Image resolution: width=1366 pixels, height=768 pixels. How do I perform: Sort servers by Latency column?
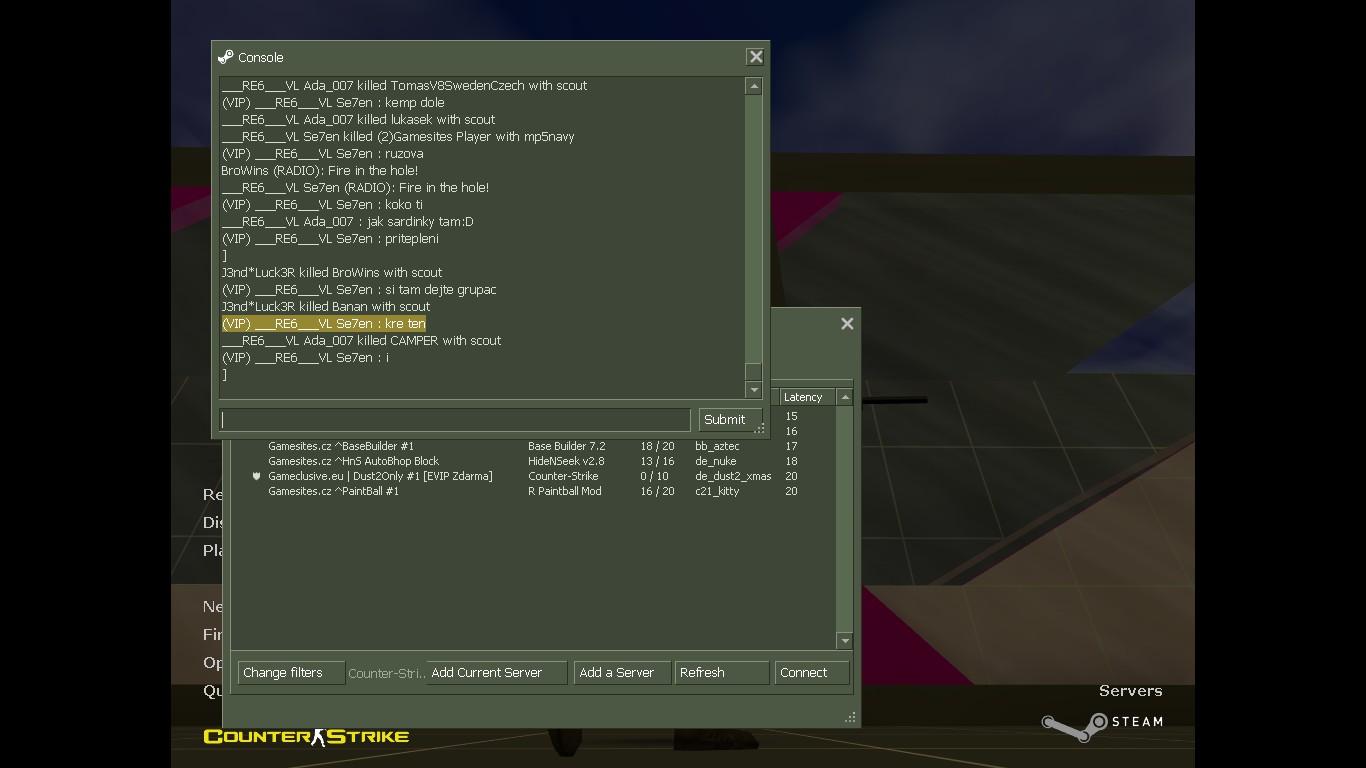coord(807,397)
